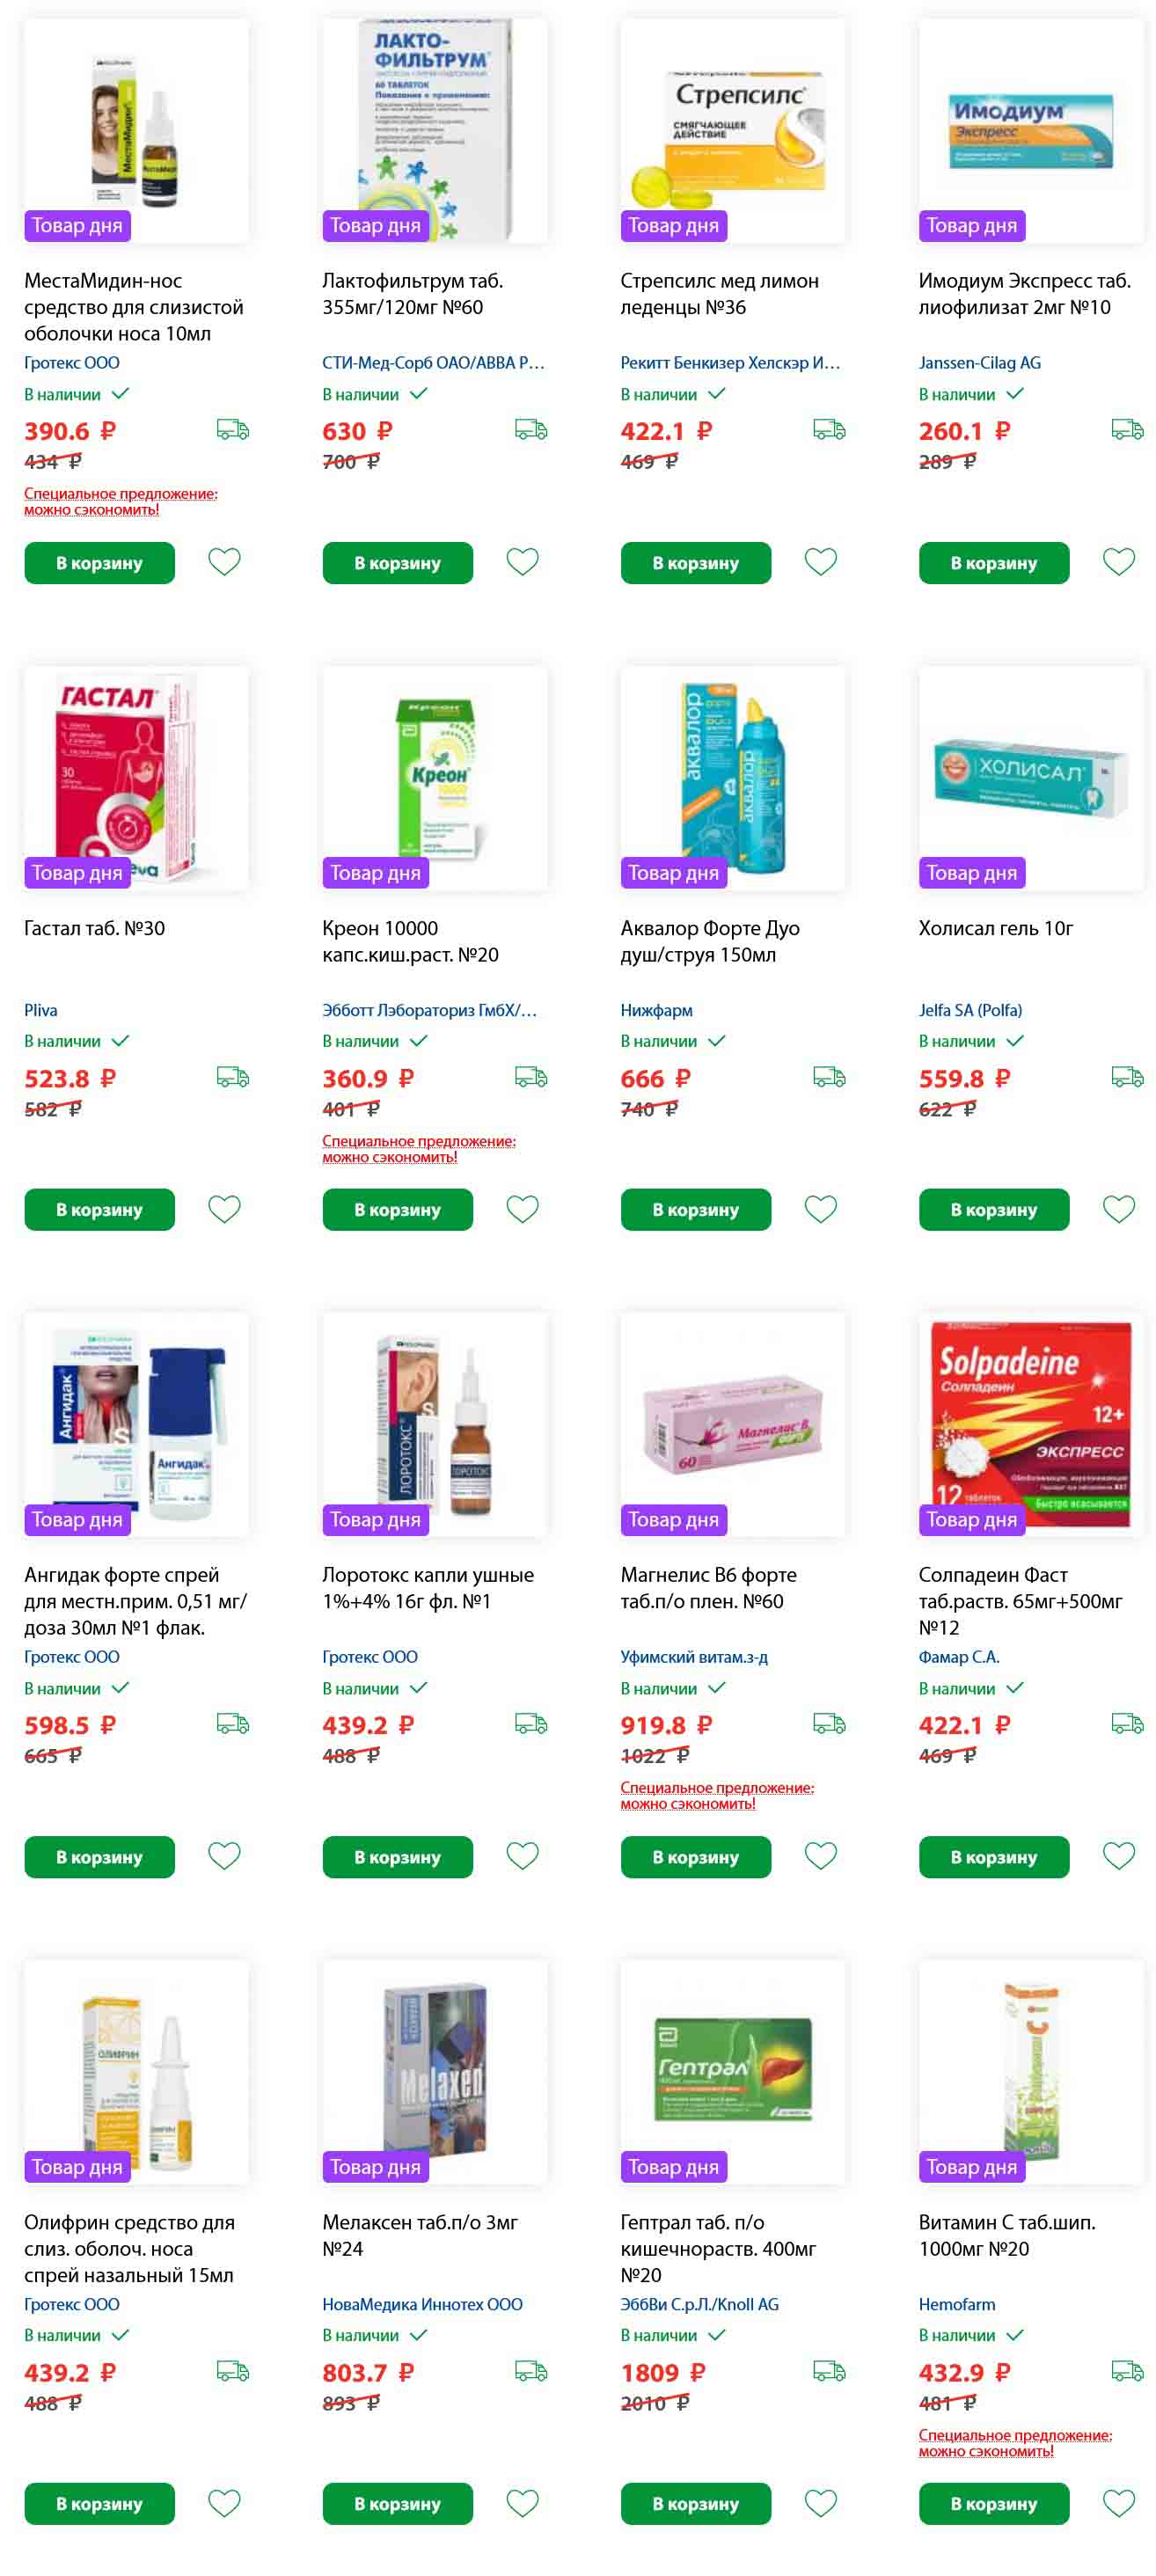Click heart icon for Солпадеин Фаст
1156x2576 pixels.
(x=1118, y=1856)
